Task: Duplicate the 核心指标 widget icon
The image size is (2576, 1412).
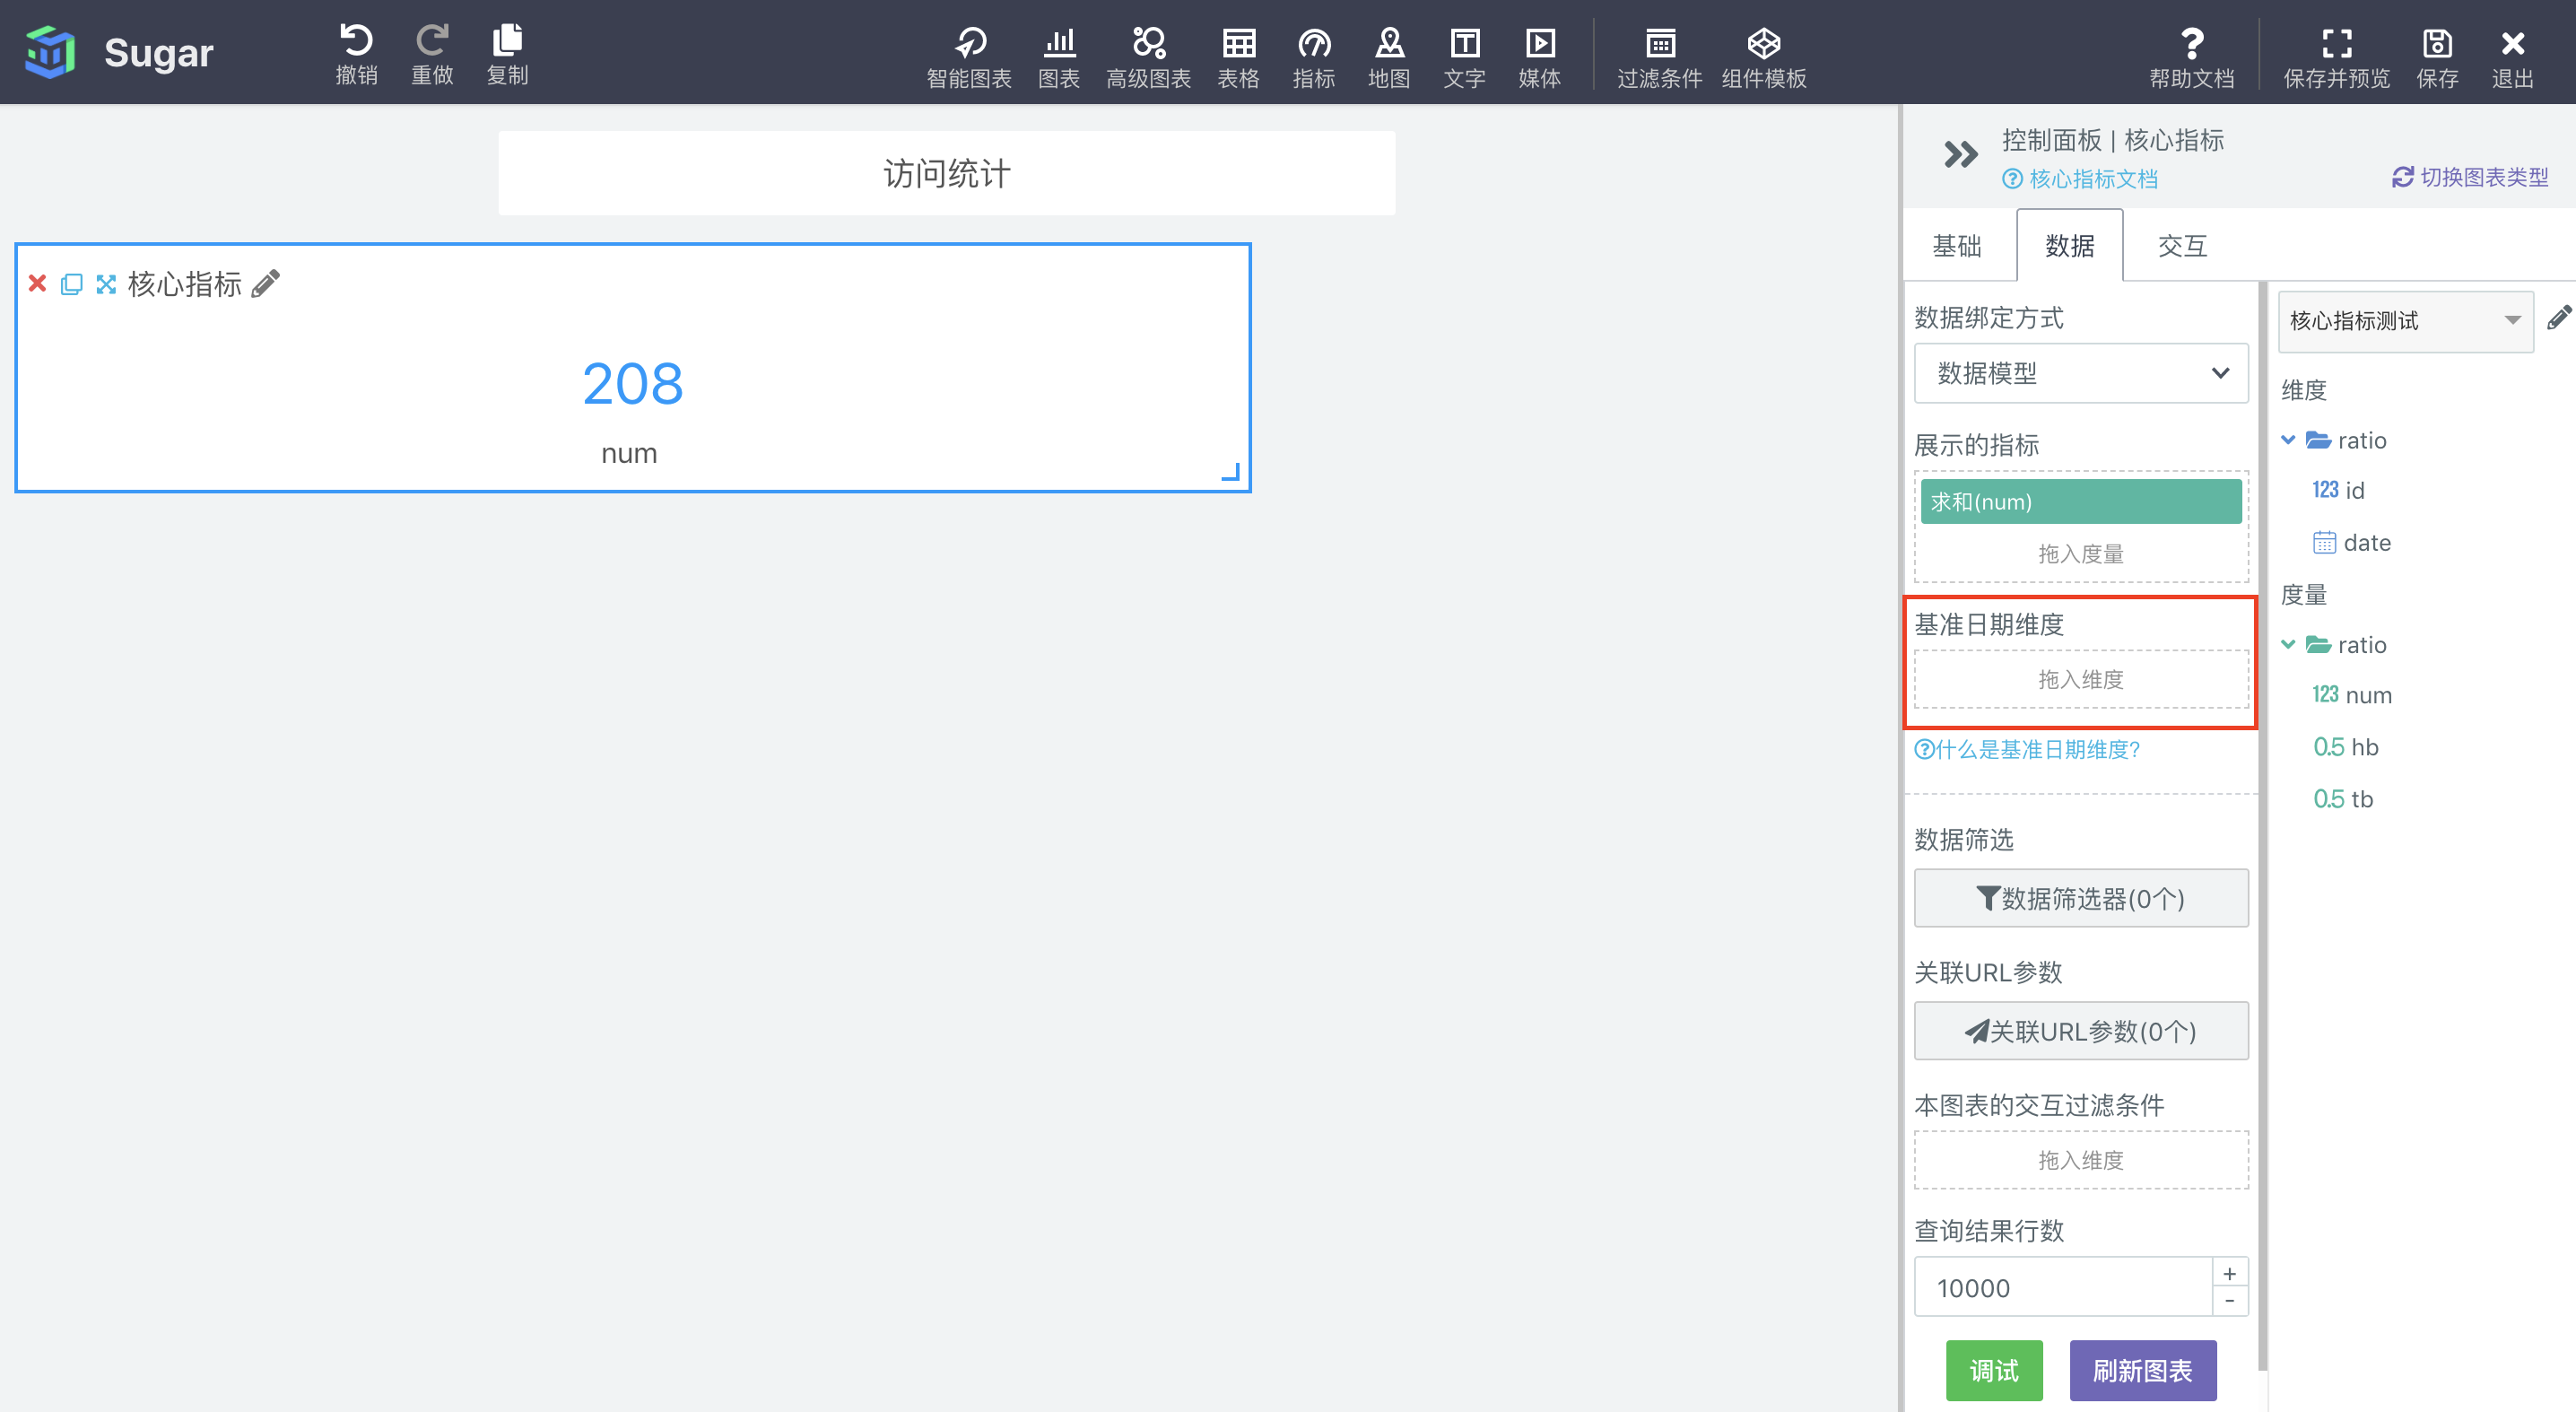Action: (x=71, y=284)
